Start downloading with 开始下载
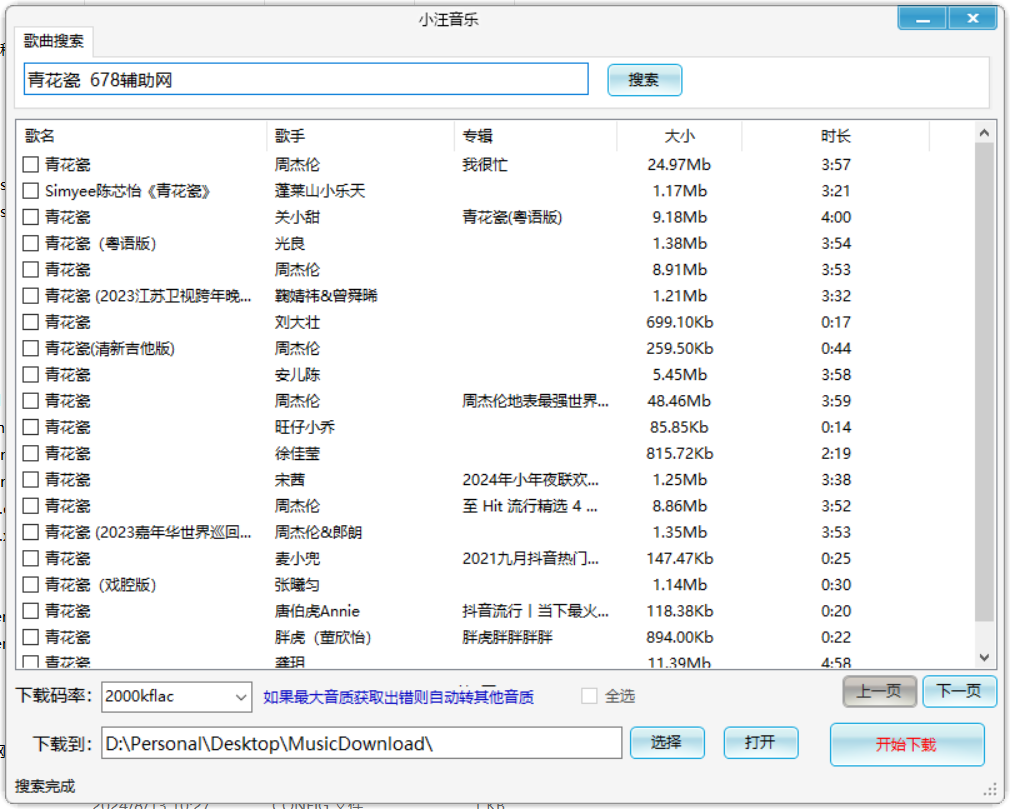This screenshot has width=1010, height=809. click(906, 744)
